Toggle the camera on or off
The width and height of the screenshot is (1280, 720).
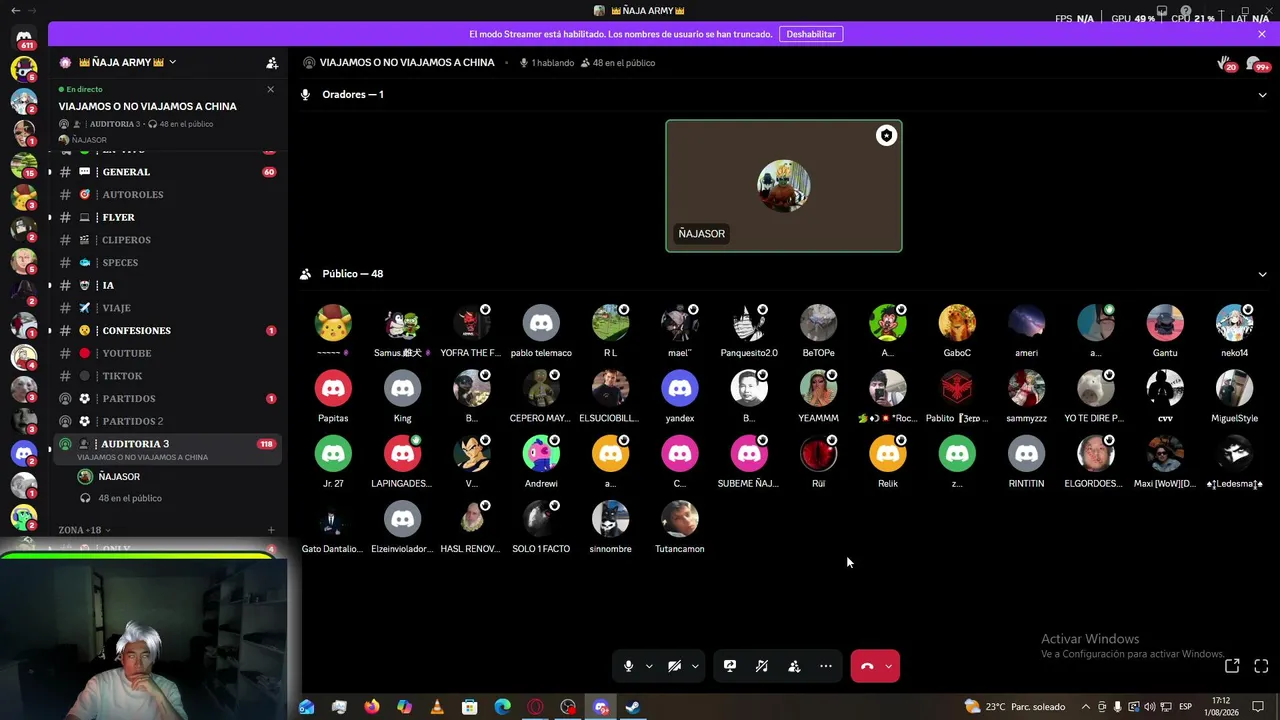pyautogui.click(x=674, y=666)
